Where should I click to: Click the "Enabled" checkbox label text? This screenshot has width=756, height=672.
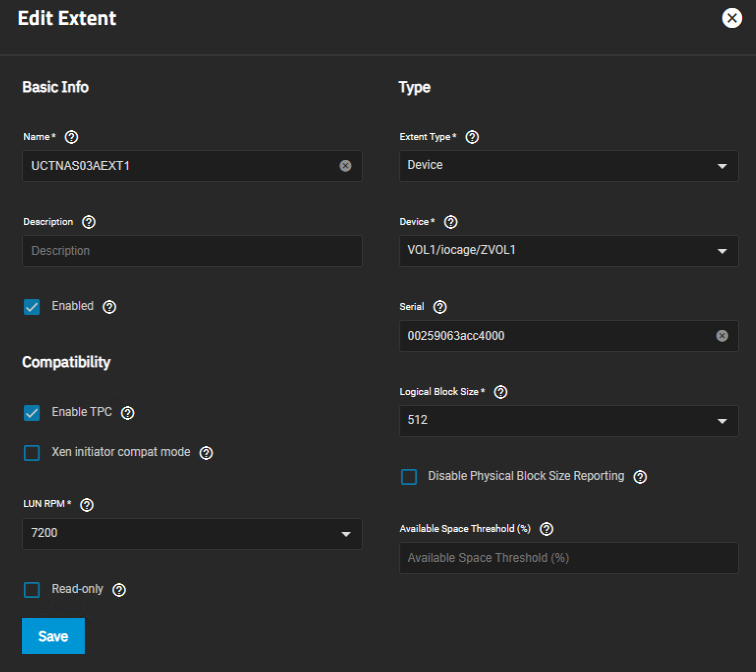click(x=73, y=306)
